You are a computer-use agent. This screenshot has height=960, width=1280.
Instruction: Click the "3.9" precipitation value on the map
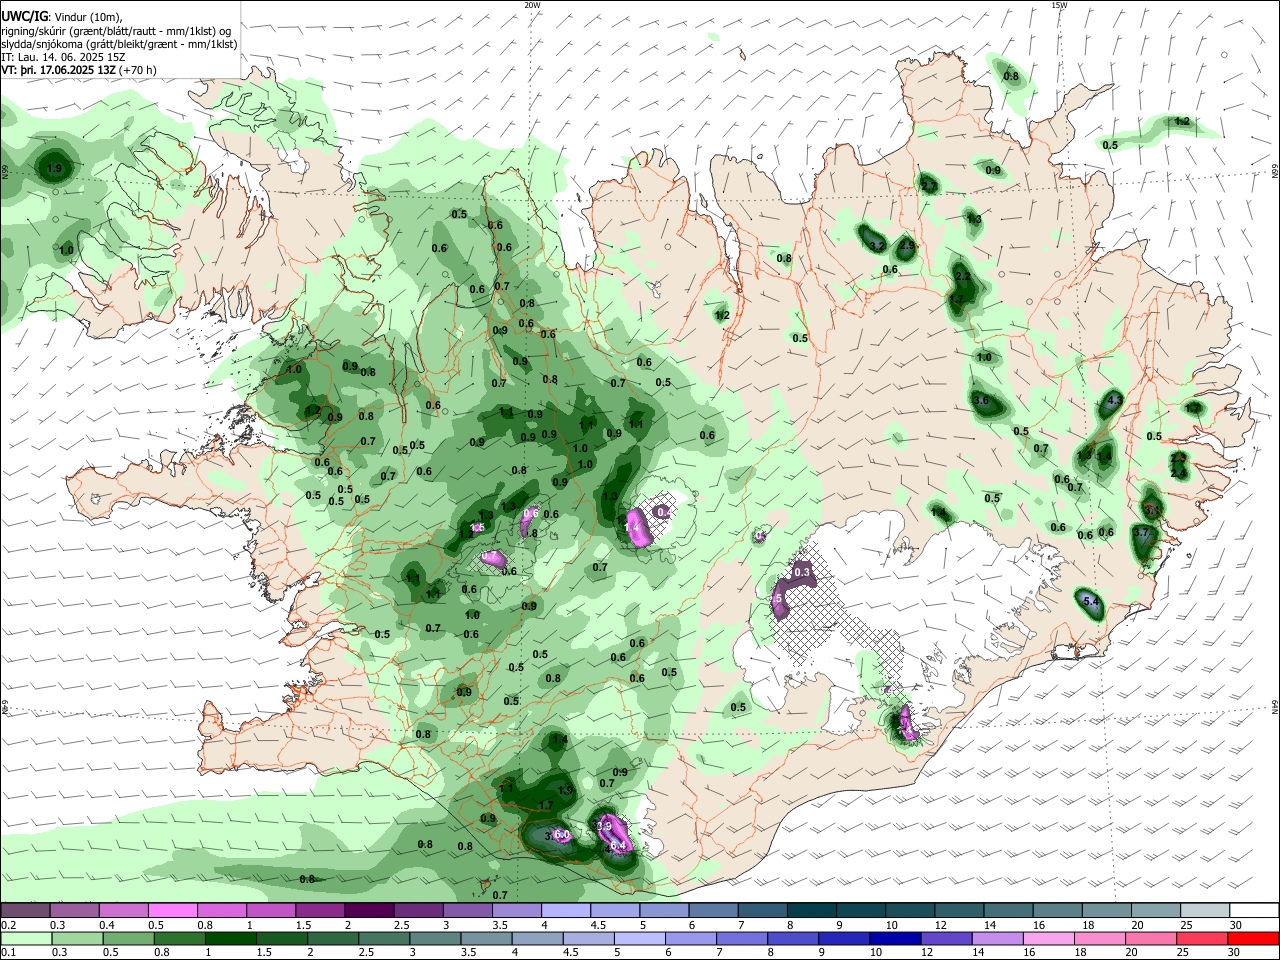[x=604, y=826]
